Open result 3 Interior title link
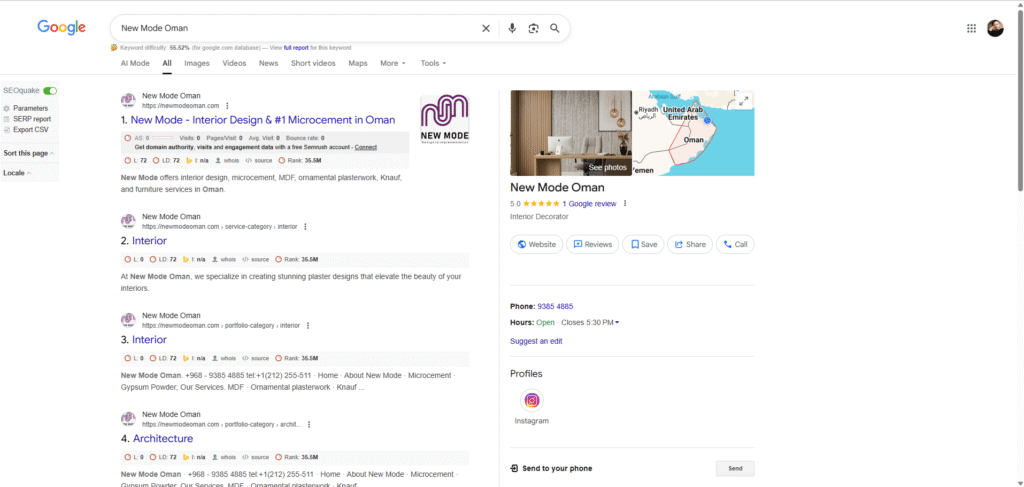Screen dimensions: 1024x487 pyautogui.click(x=149, y=340)
